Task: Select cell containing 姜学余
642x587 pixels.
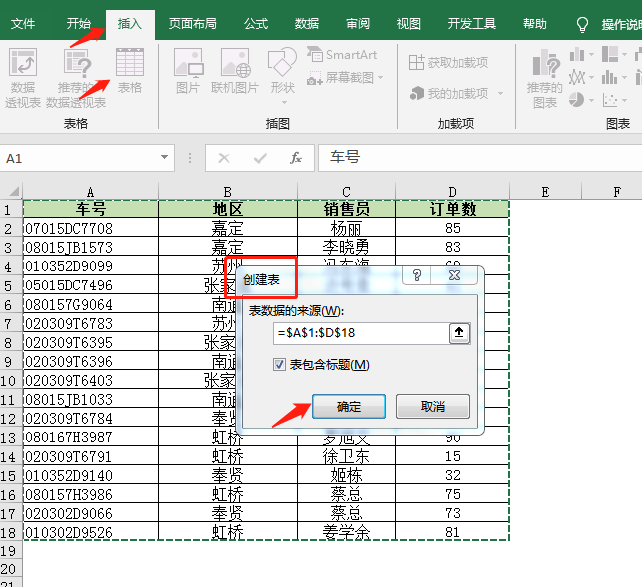Action: tap(346, 532)
